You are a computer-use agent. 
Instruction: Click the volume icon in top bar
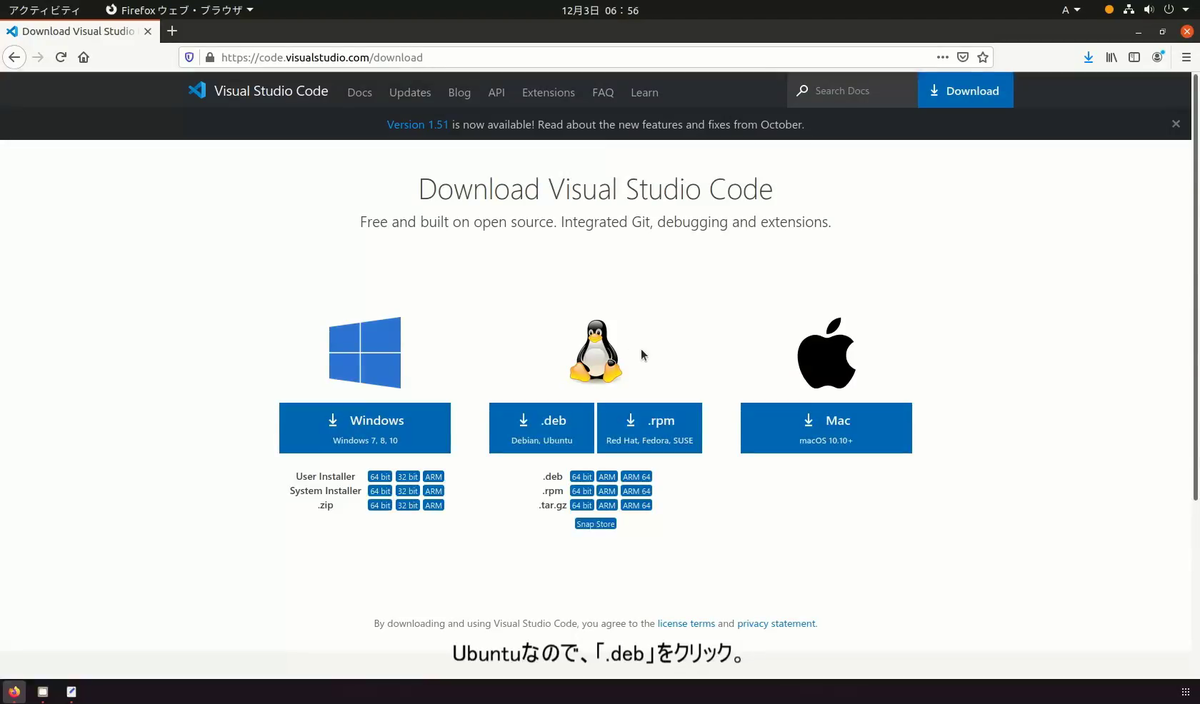click(1148, 10)
